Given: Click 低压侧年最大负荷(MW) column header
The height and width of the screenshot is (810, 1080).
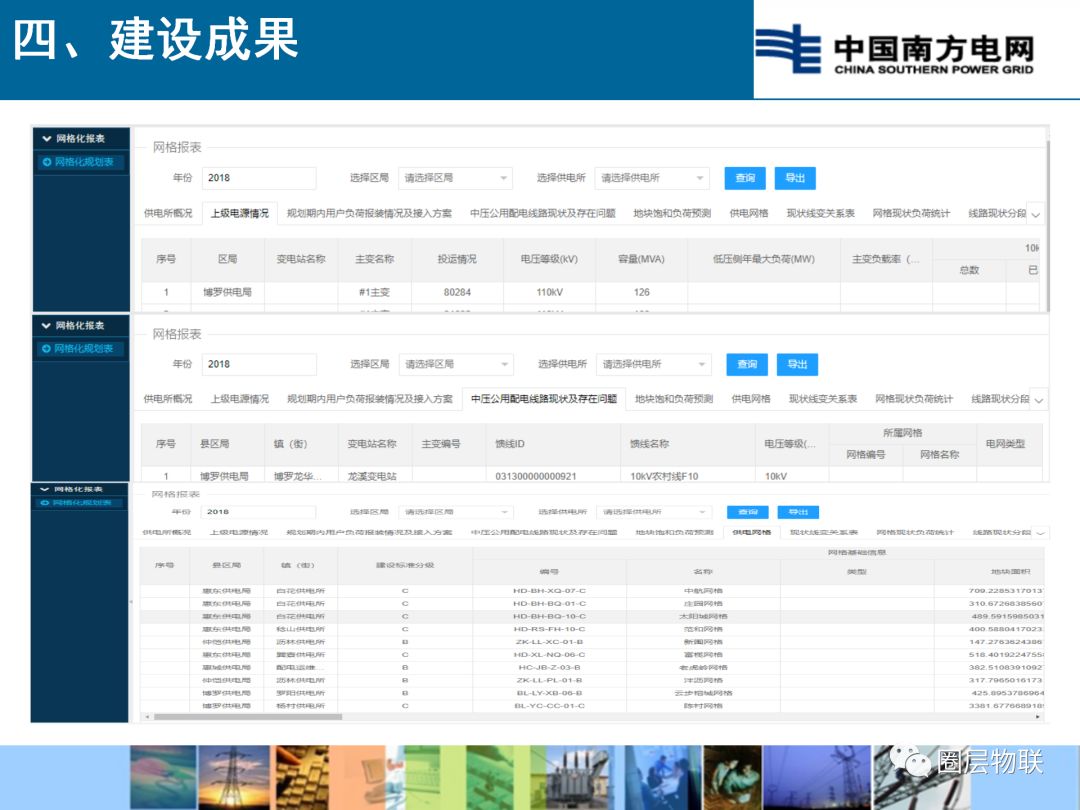Looking at the screenshot, I should pyautogui.click(x=764, y=259).
